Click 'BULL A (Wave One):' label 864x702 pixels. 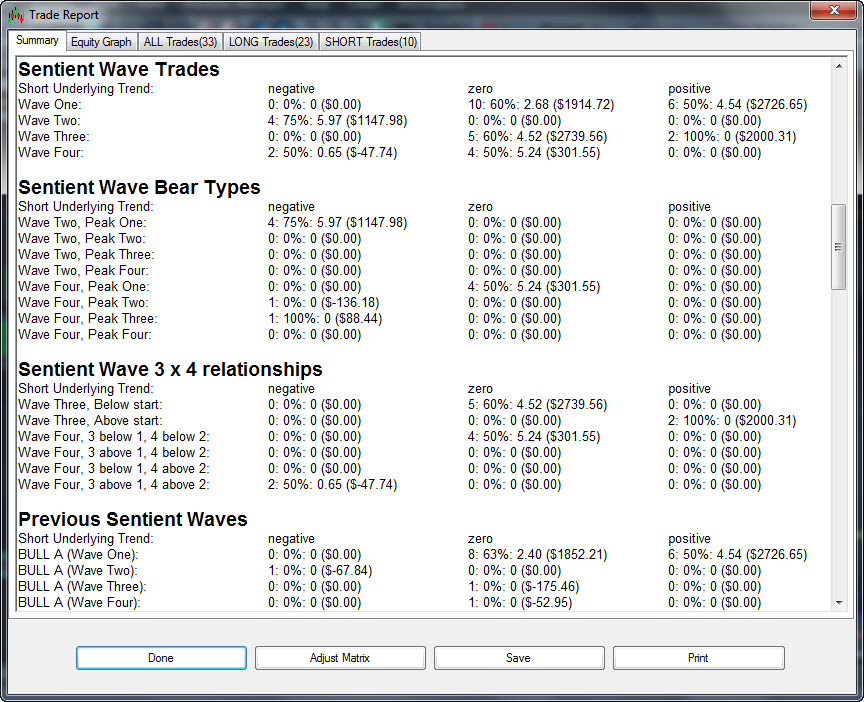pyautogui.click(x=78, y=554)
